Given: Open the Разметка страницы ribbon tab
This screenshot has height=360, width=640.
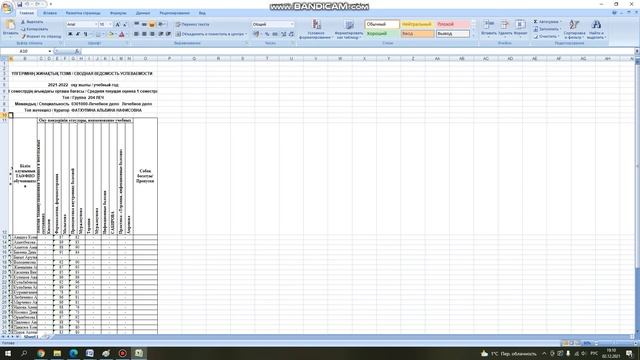Looking at the screenshot, I should click(83, 13).
